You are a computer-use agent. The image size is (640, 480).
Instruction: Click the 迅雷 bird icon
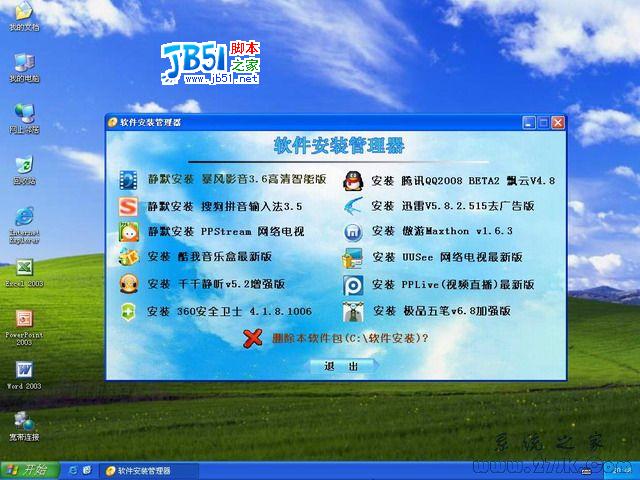tap(353, 206)
